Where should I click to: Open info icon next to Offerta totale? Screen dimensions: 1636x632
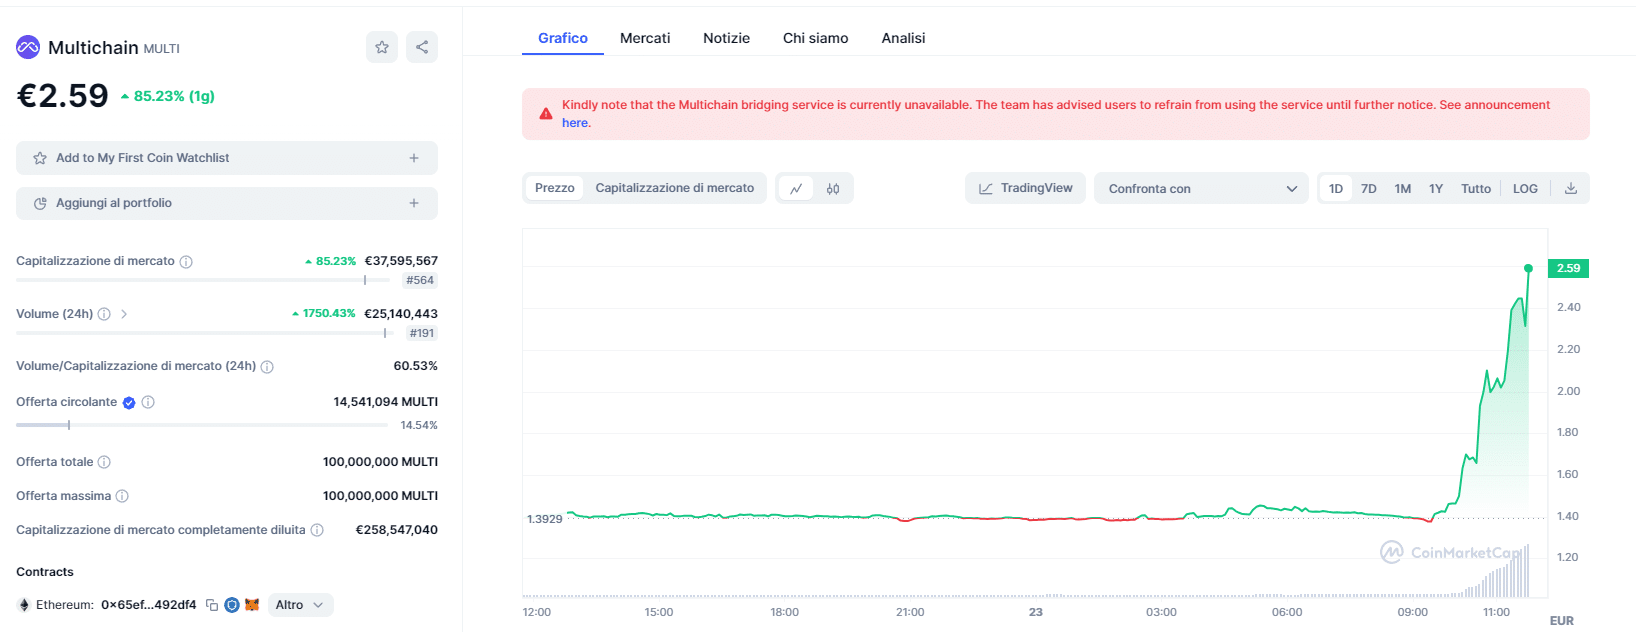pos(104,462)
